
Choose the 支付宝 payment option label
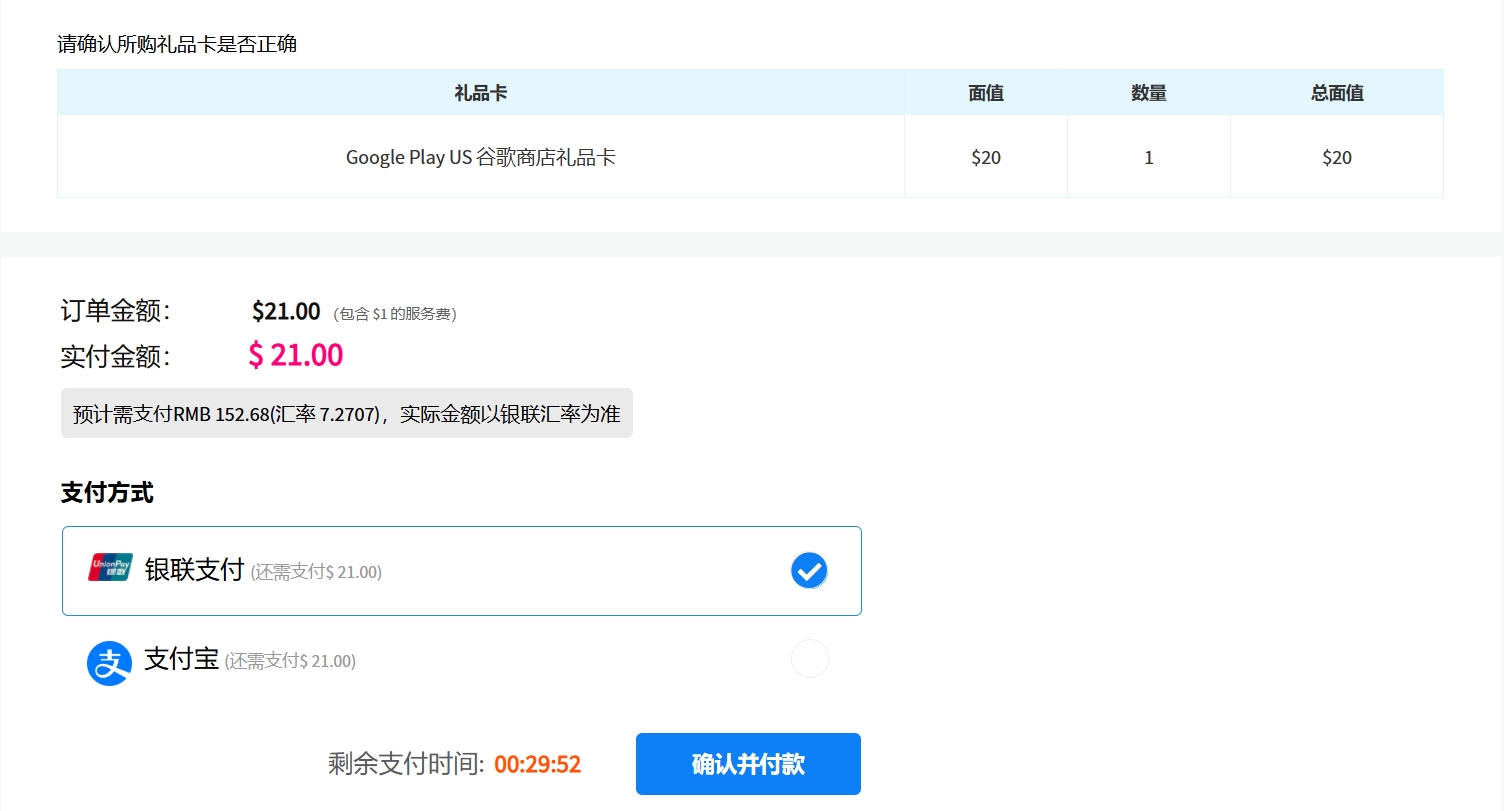[182, 659]
